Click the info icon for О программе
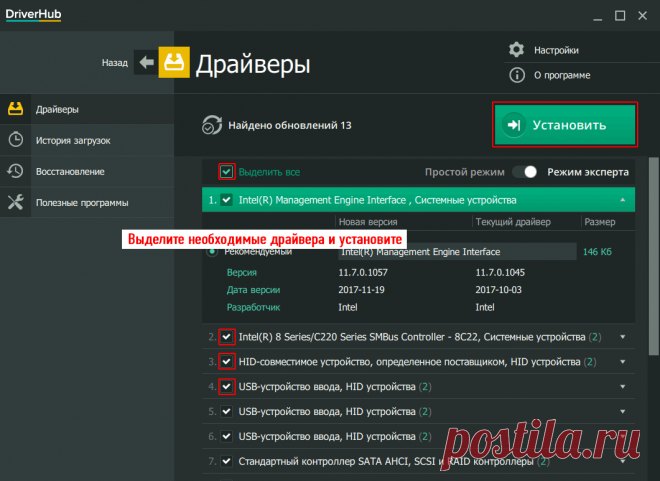 pos(517,75)
